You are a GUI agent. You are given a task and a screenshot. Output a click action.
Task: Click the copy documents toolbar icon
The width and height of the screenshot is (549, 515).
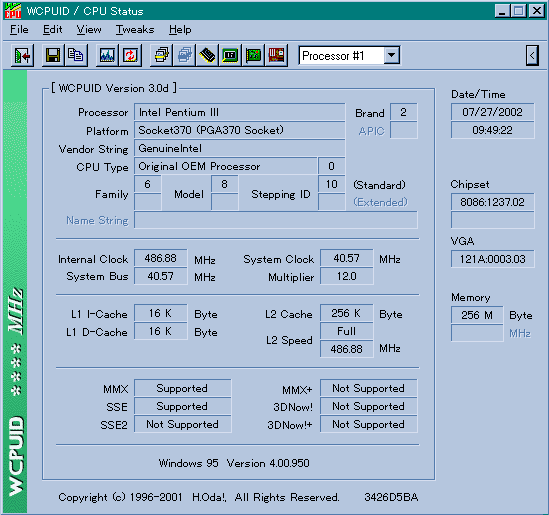[76, 55]
